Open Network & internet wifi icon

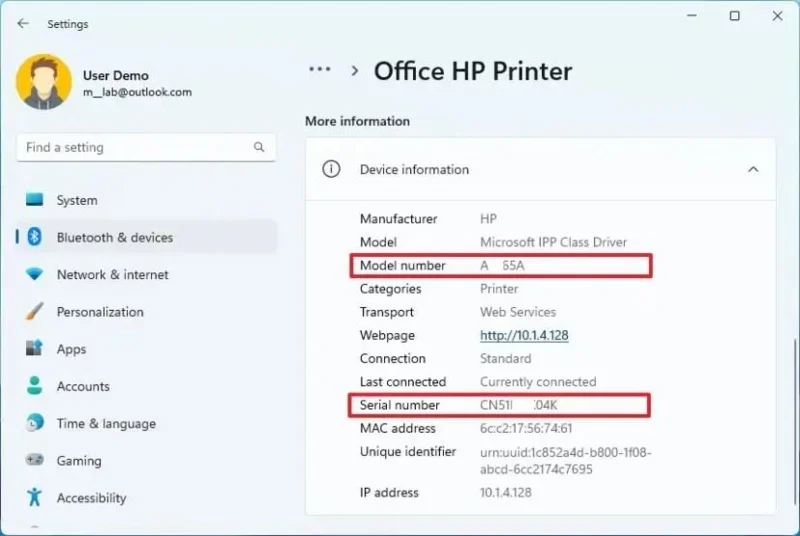(x=35, y=274)
